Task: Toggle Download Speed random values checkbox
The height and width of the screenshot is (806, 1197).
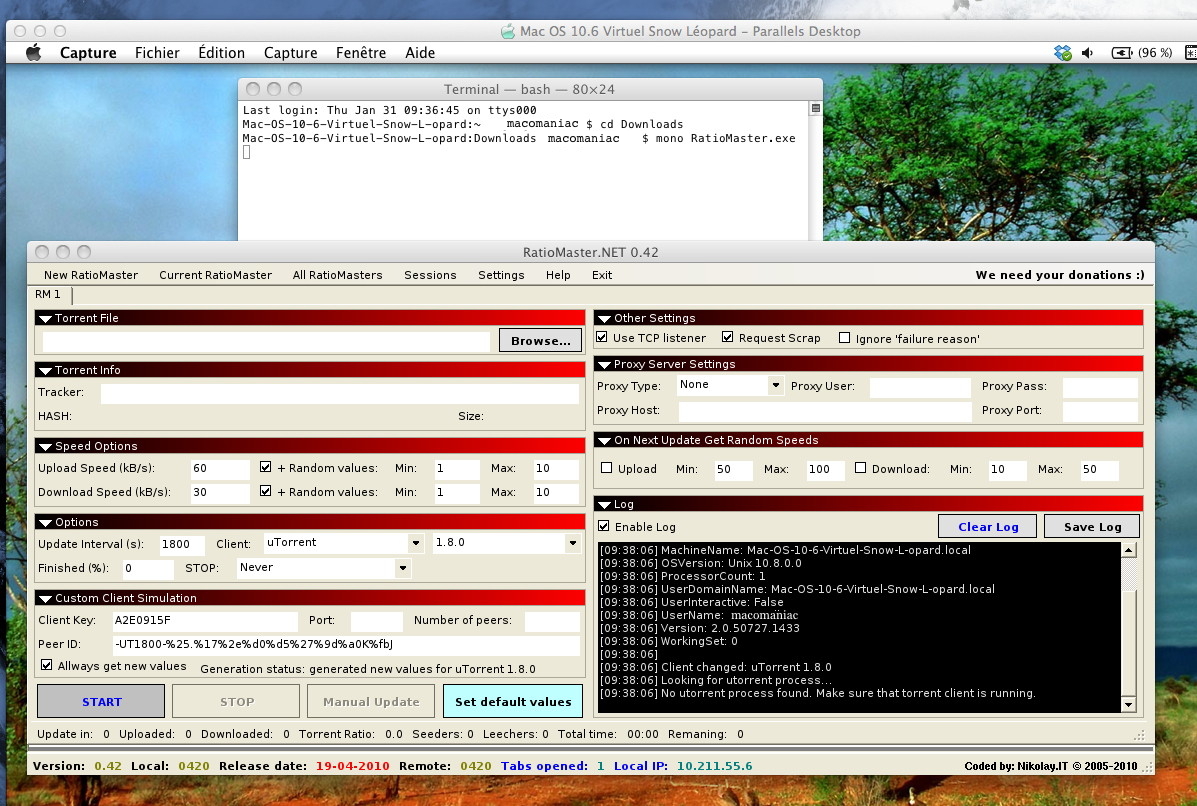Action: [266, 491]
